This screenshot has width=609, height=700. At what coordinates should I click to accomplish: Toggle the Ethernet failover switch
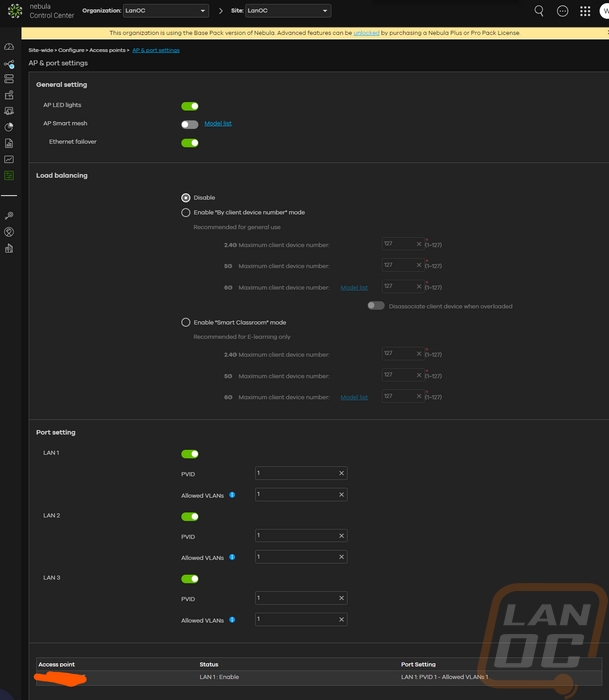[x=190, y=143]
